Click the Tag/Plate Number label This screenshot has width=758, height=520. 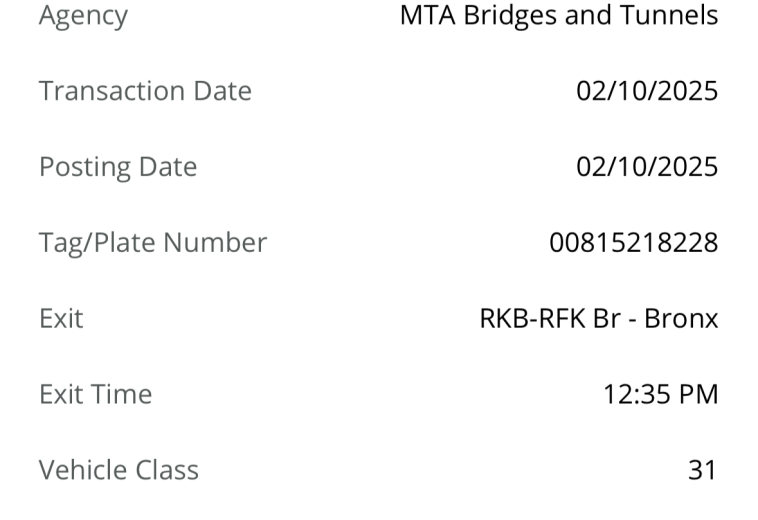tap(153, 243)
